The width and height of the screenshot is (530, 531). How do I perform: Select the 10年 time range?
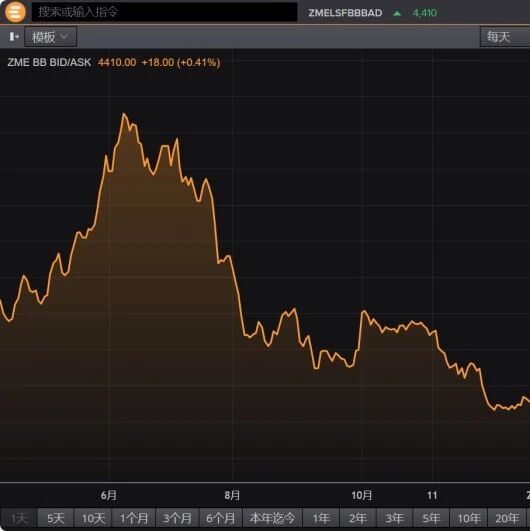point(469,518)
